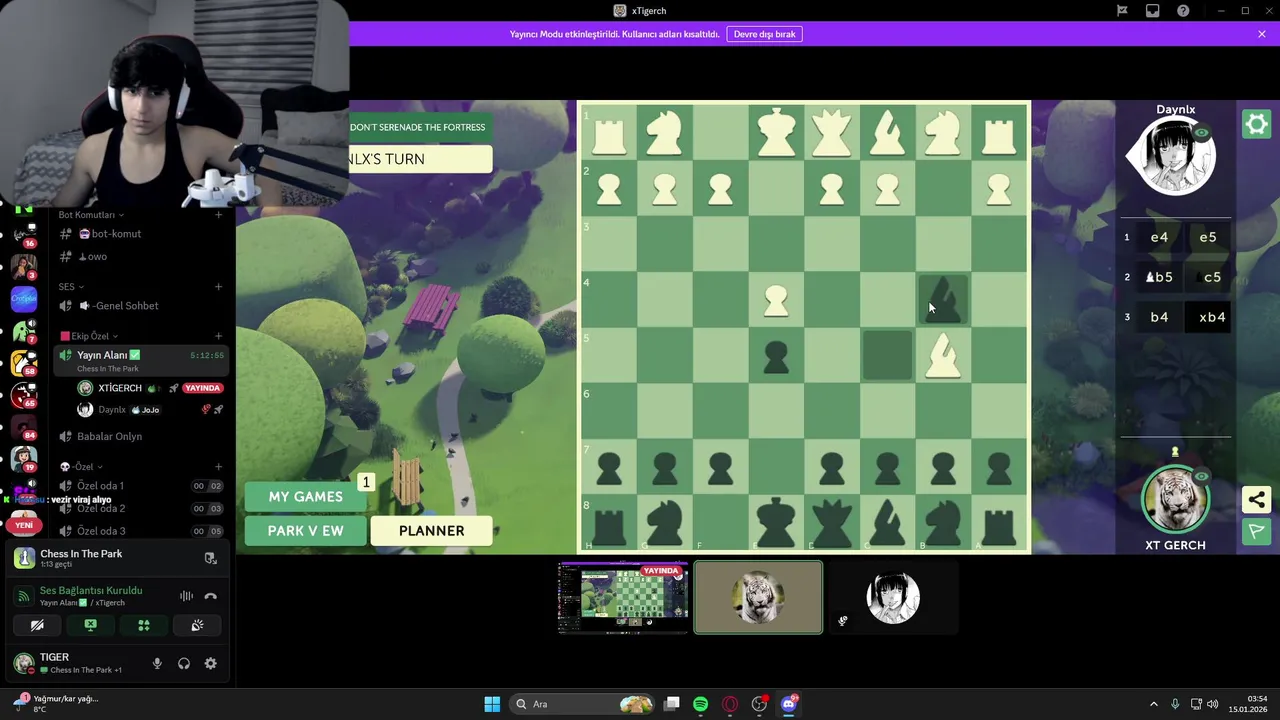The image size is (1280, 720).
Task: Open server icon with 84 badge
Action: pyautogui.click(x=23, y=427)
